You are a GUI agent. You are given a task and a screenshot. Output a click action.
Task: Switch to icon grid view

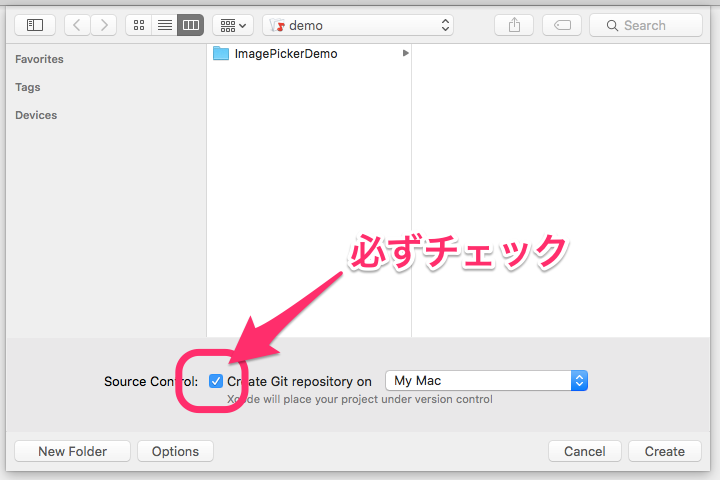[139, 25]
